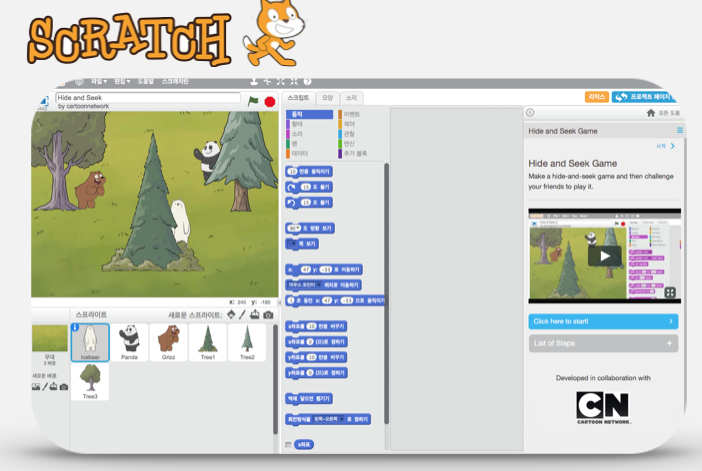Switch to the 스크립트 (Scripts) tab

pyautogui.click(x=298, y=98)
